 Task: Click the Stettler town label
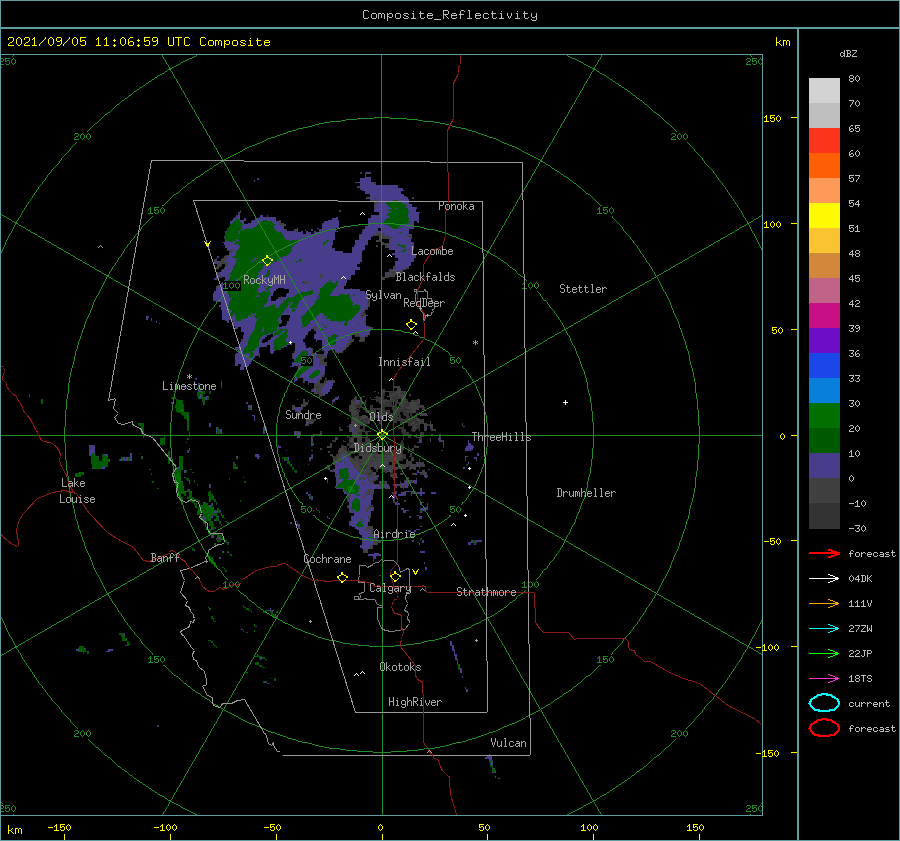583,289
